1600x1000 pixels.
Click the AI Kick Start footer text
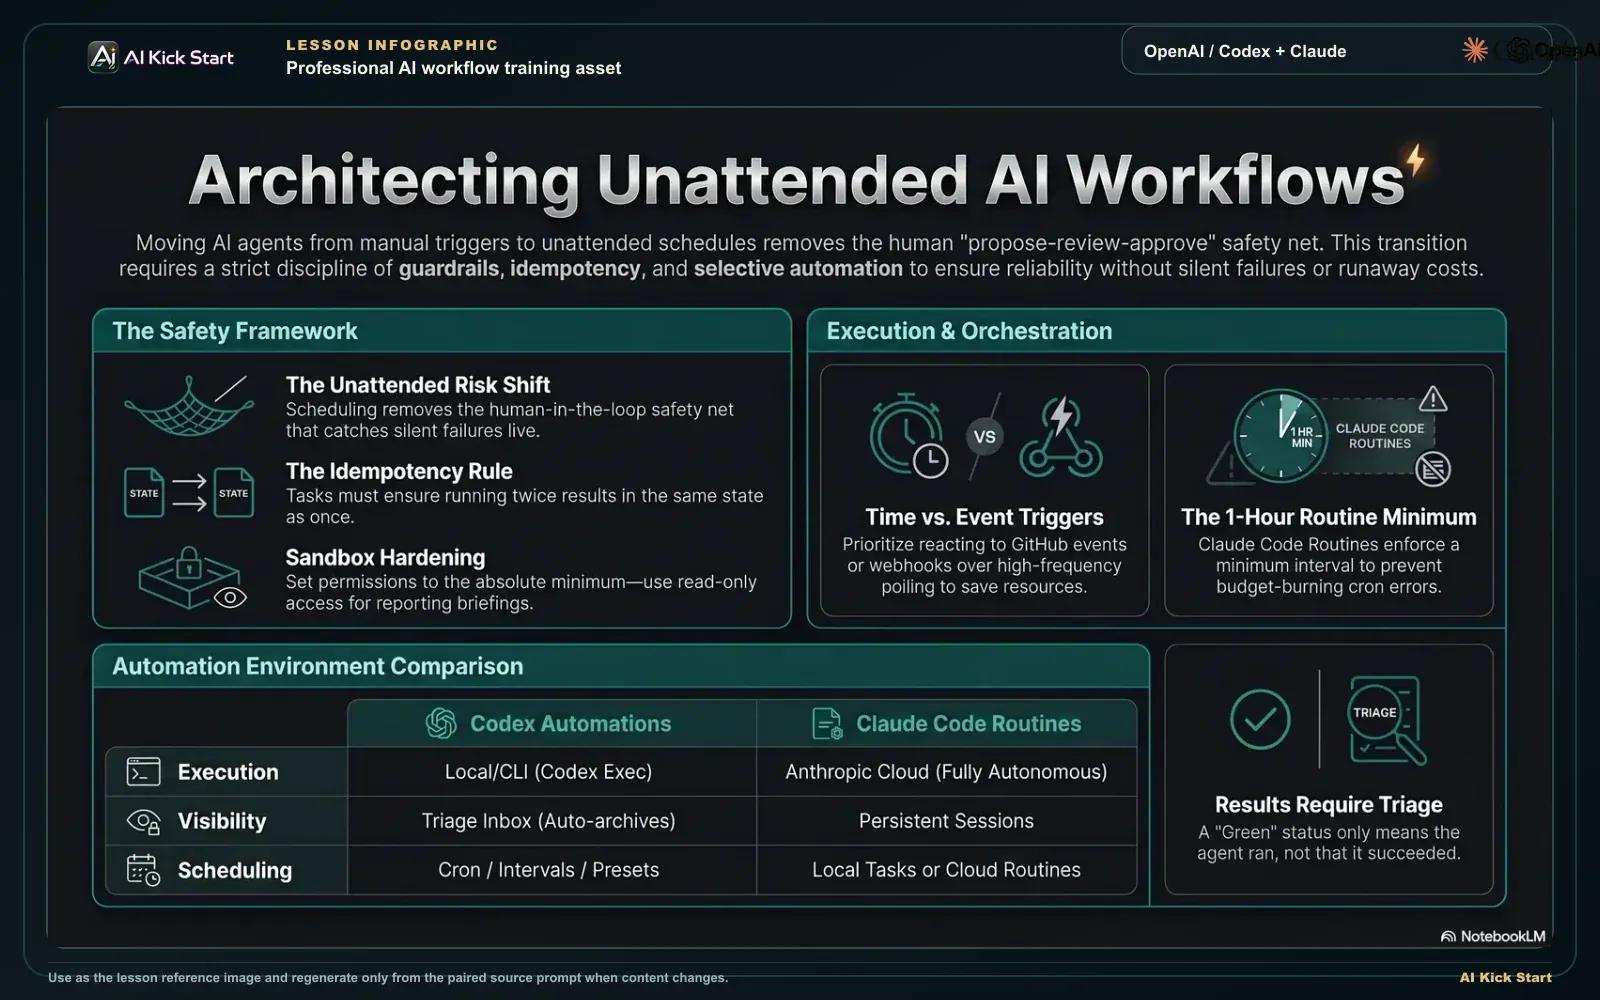[1506, 977]
